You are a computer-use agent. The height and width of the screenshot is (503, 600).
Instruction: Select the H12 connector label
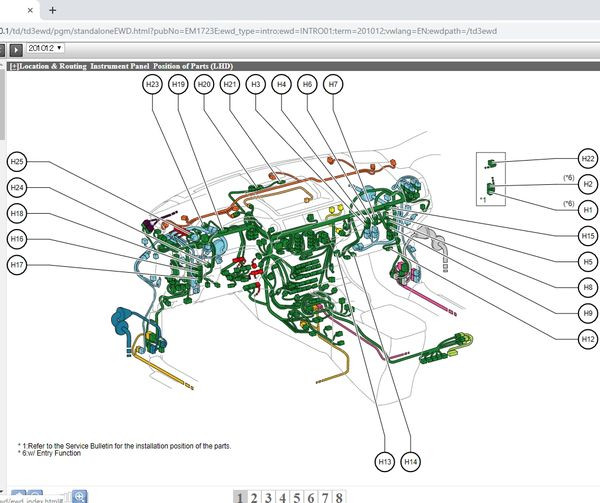tap(587, 340)
